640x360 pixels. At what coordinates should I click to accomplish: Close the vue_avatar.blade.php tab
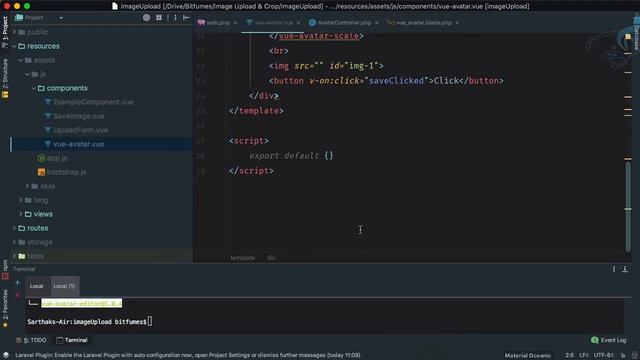tap(457, 23)
